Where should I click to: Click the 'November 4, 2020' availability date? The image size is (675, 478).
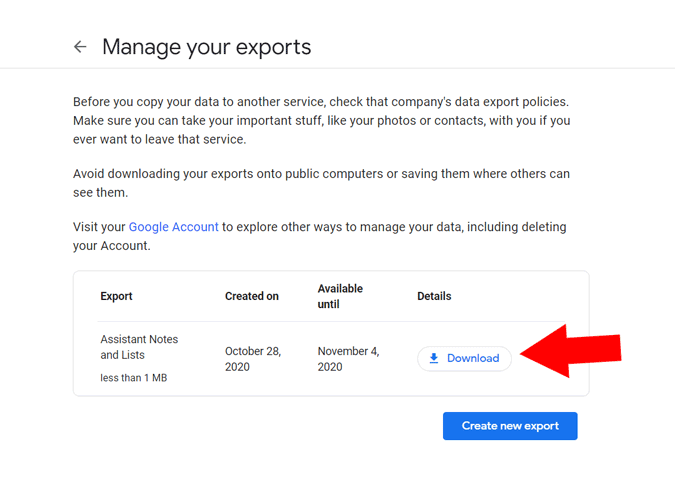click(348, 359)
